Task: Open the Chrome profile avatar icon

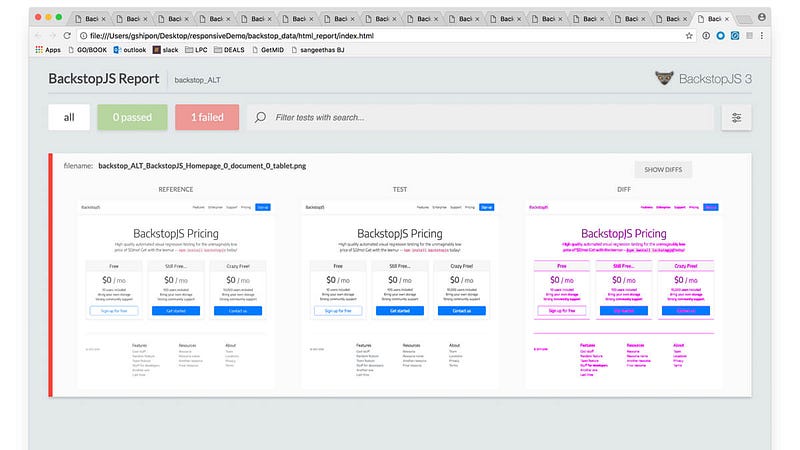Action: point(762,17)
